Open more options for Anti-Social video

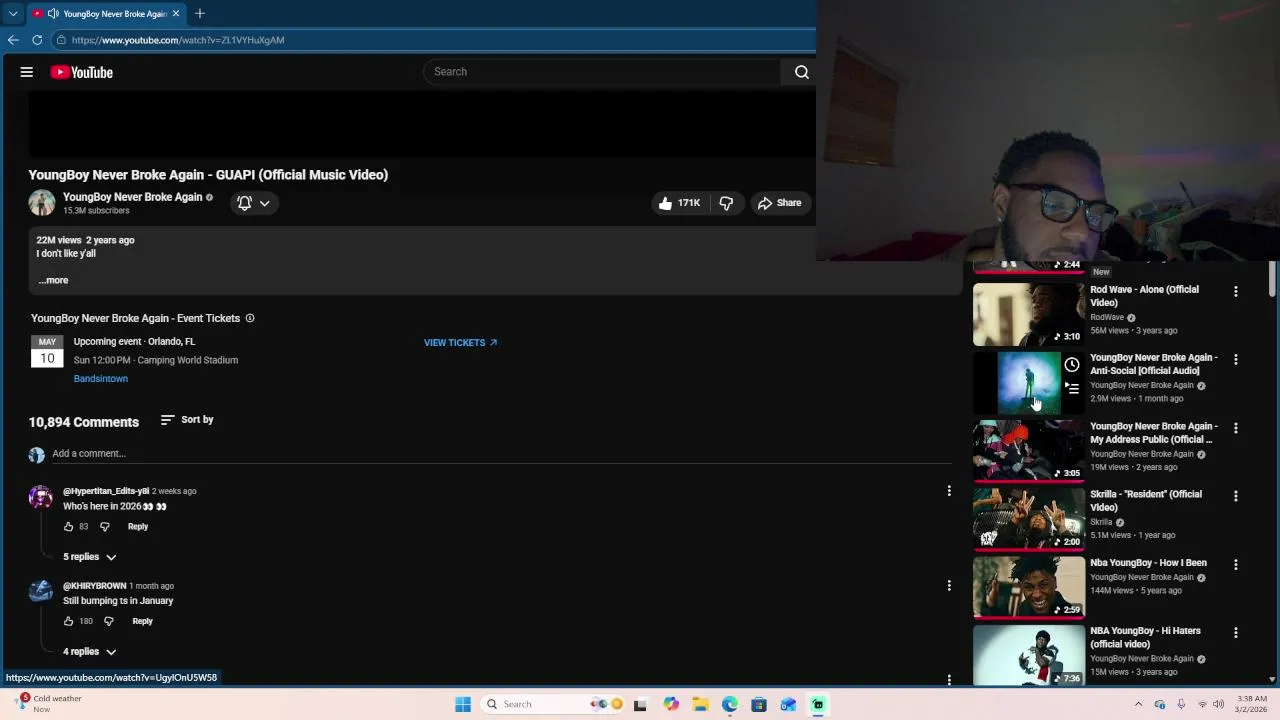pyautogui.click(x=1236, y=360)
